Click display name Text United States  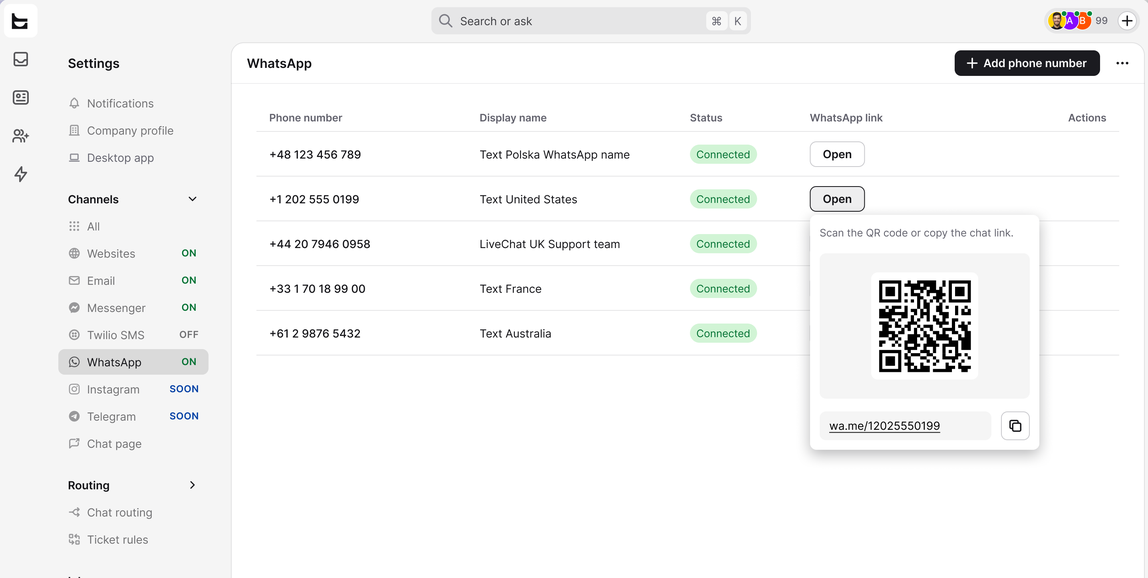pos(528,199)
